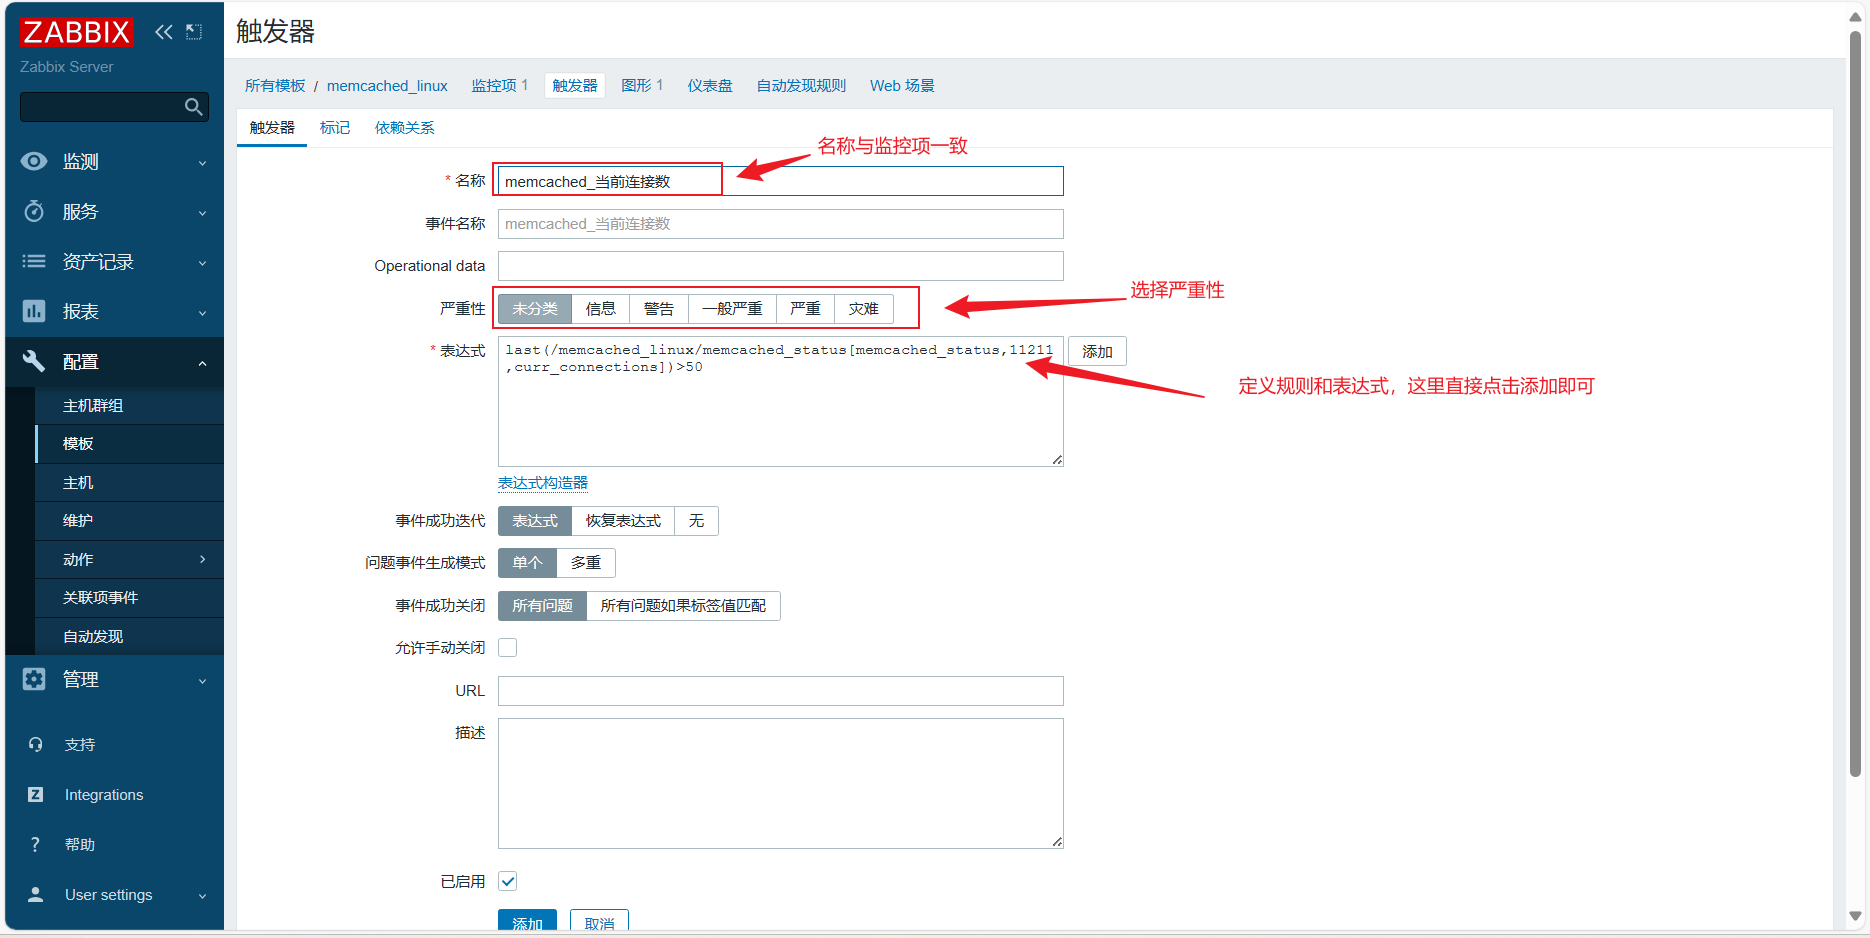Expand the 资产记录 menu chevron
Viewport: 1870px width, 938px height.
pyautogui.click(x=202, y=263)
